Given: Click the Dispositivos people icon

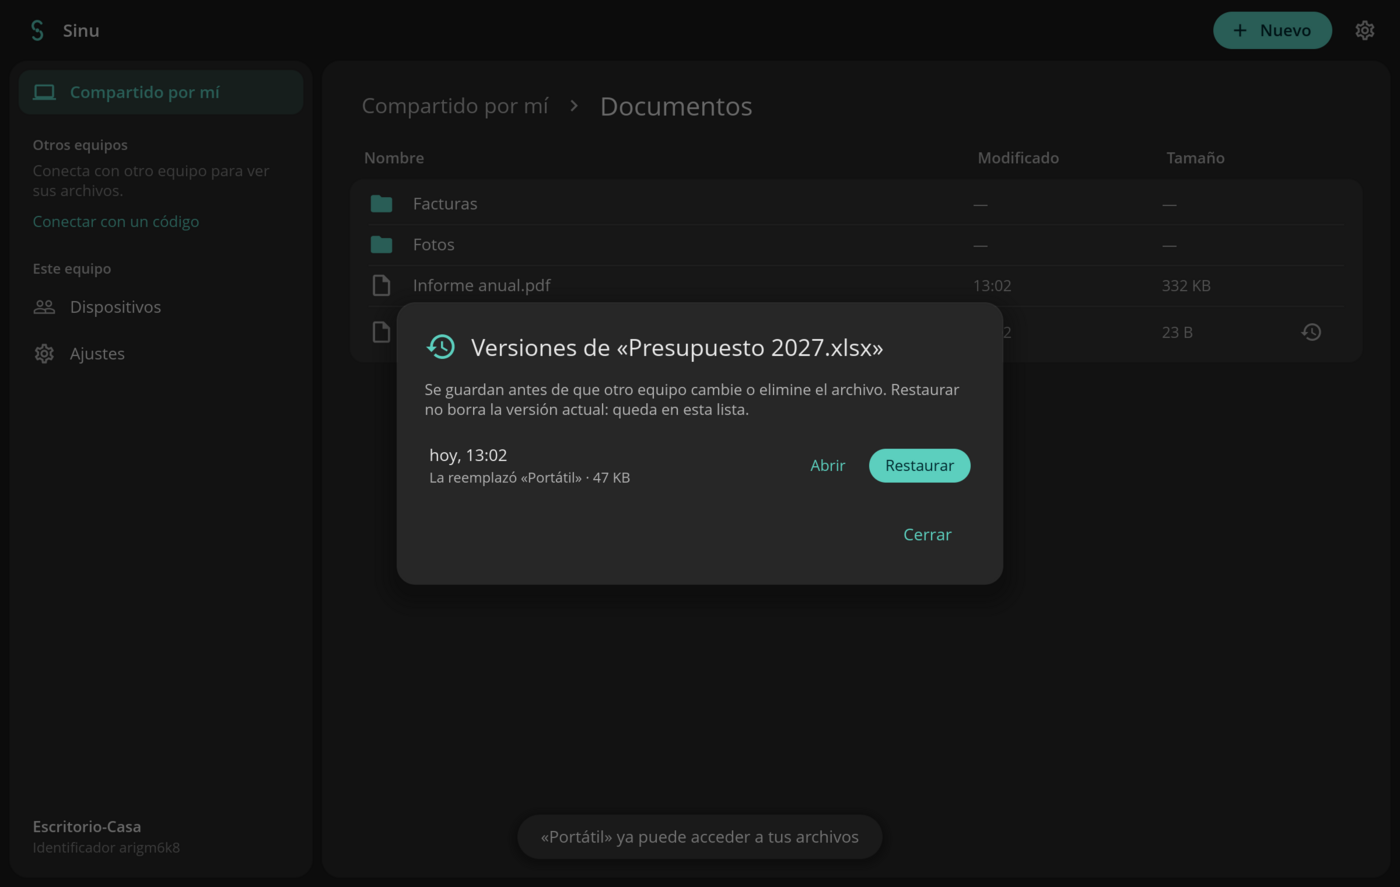Looking at the screenshot, I should pyautogui.click(x=44, y=307).
